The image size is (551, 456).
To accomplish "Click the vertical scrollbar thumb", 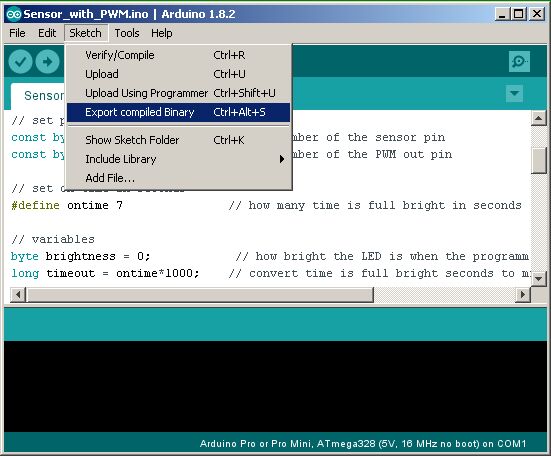I will 538,160.
